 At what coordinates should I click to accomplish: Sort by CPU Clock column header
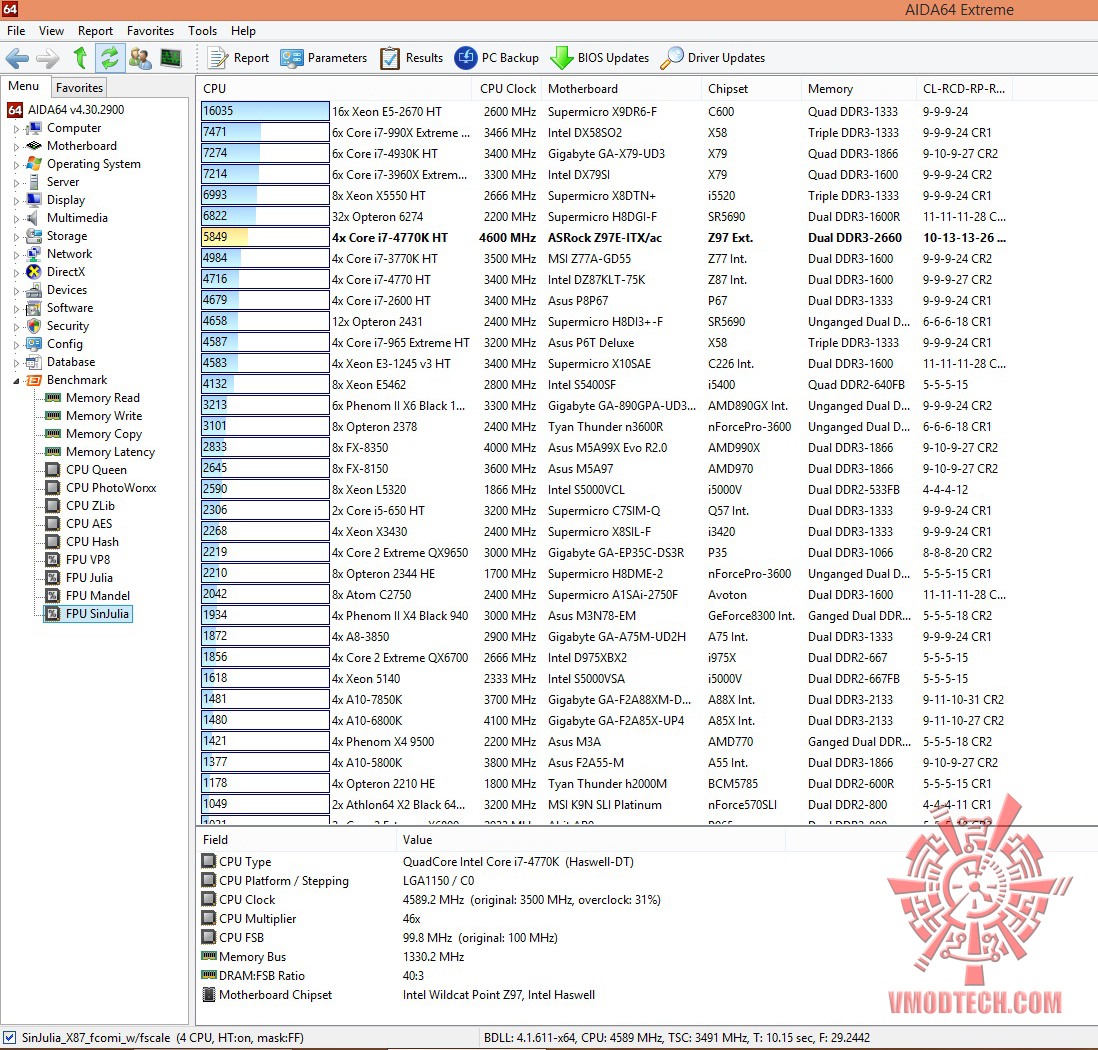pos(508,89)
